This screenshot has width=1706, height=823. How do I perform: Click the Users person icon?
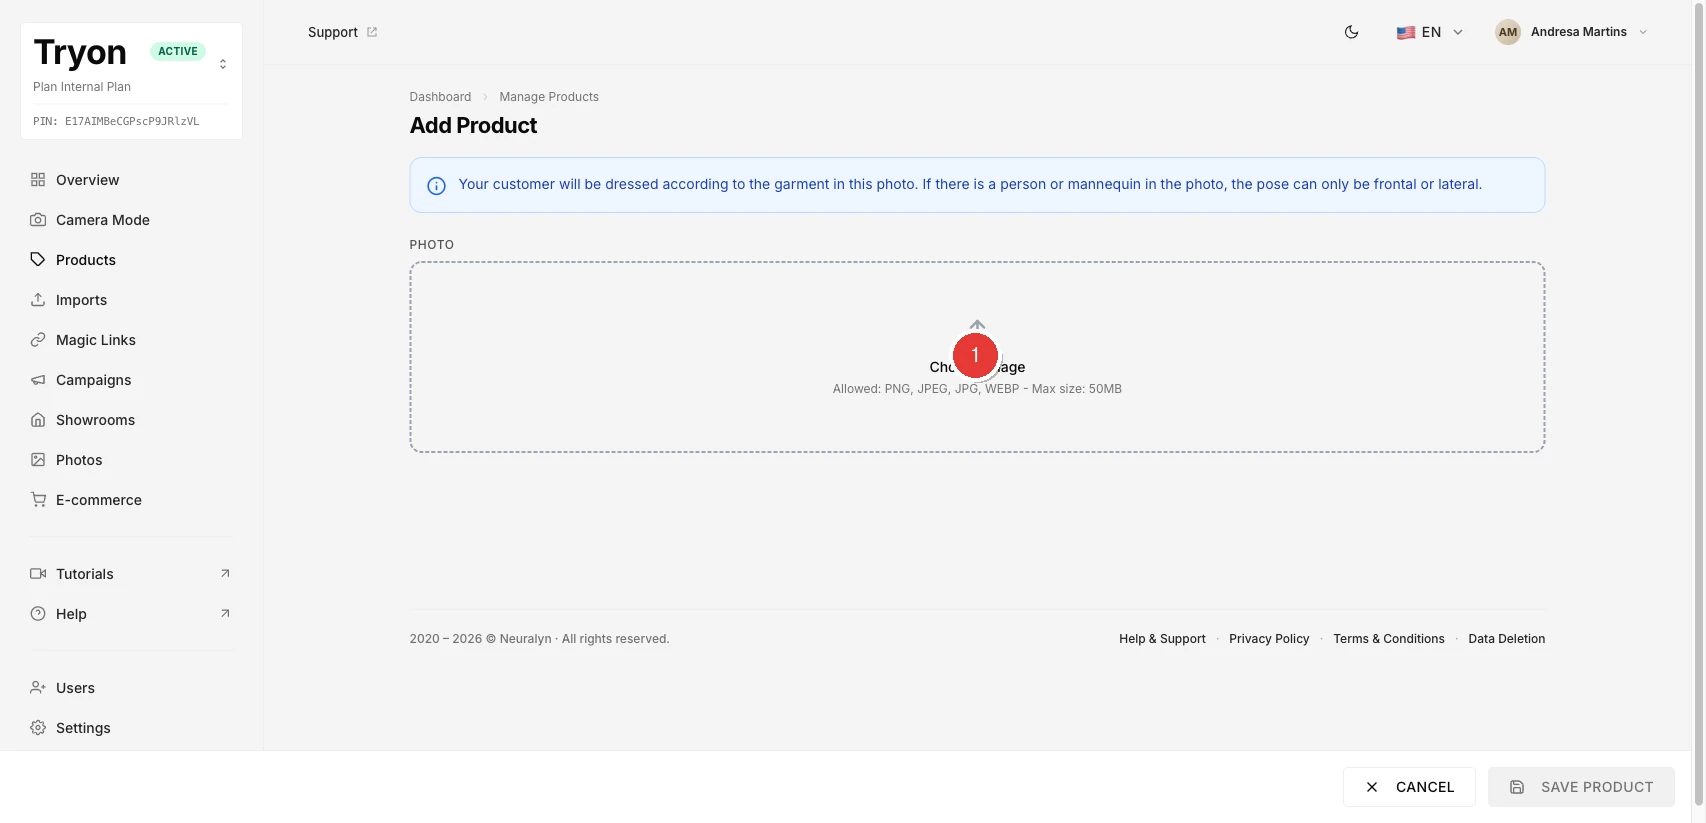coord(38,688)
